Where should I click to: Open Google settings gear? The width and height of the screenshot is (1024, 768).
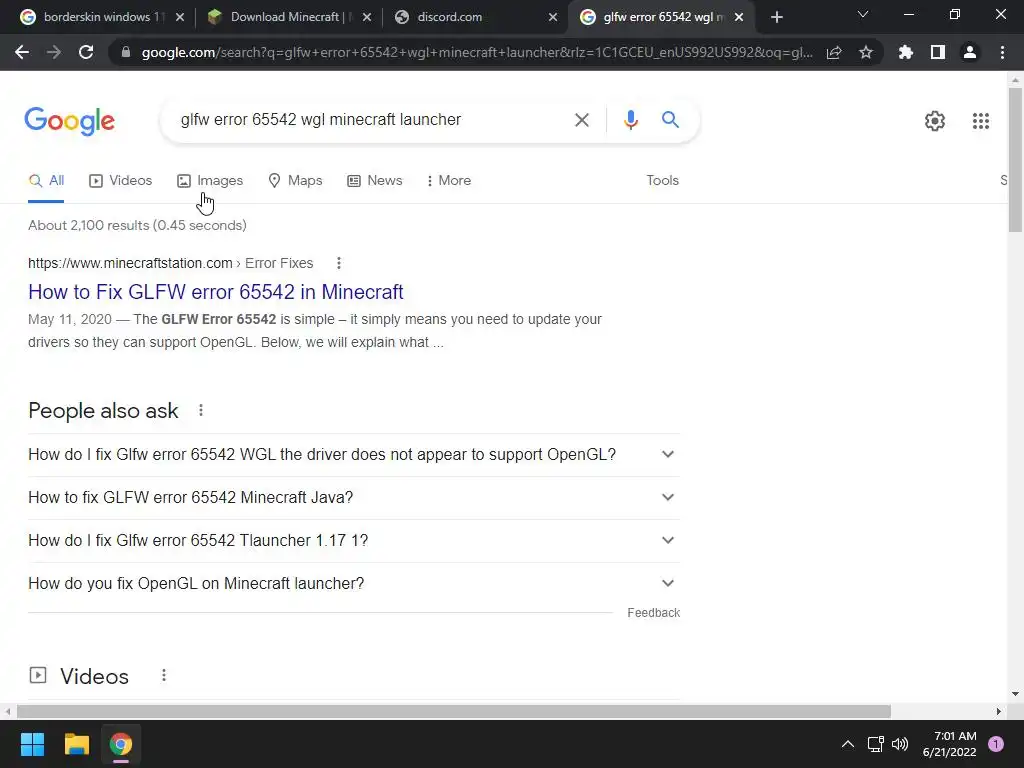935,121
